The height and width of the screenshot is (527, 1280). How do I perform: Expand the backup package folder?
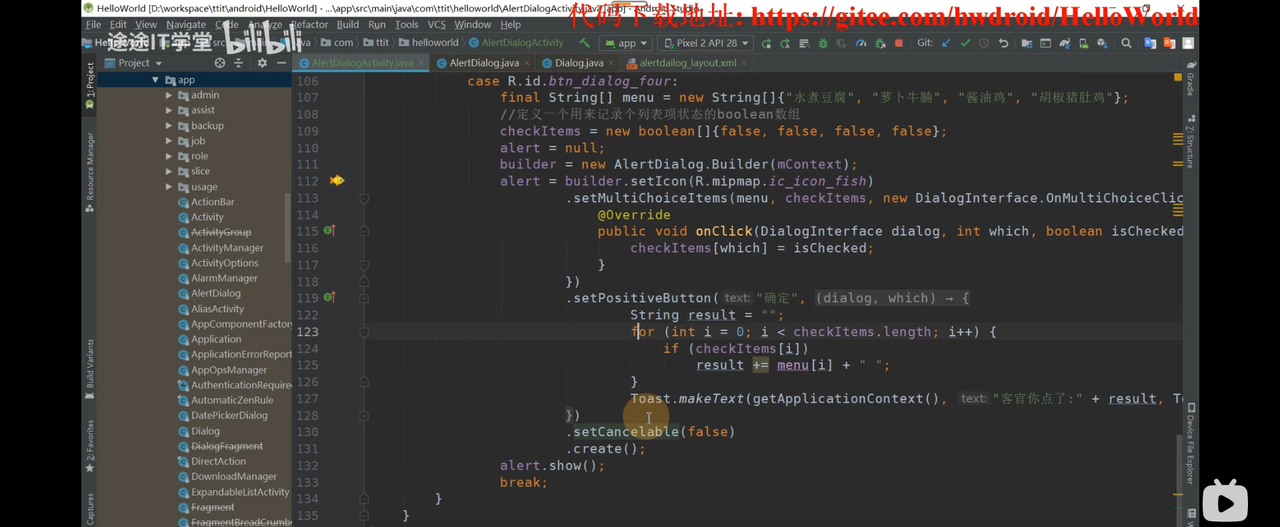169,126
